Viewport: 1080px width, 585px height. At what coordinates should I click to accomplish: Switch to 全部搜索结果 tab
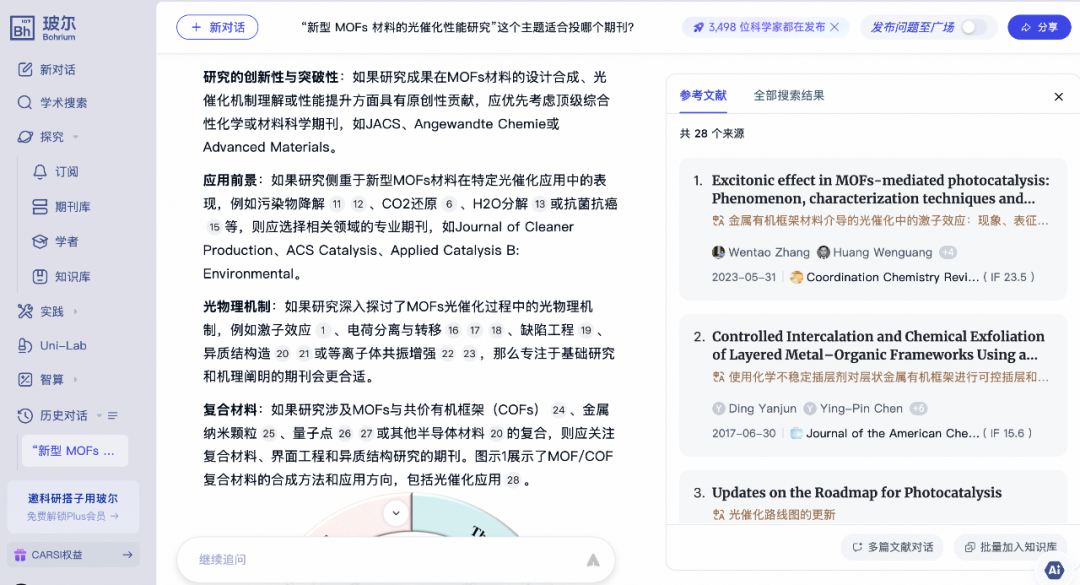point(789,96)
